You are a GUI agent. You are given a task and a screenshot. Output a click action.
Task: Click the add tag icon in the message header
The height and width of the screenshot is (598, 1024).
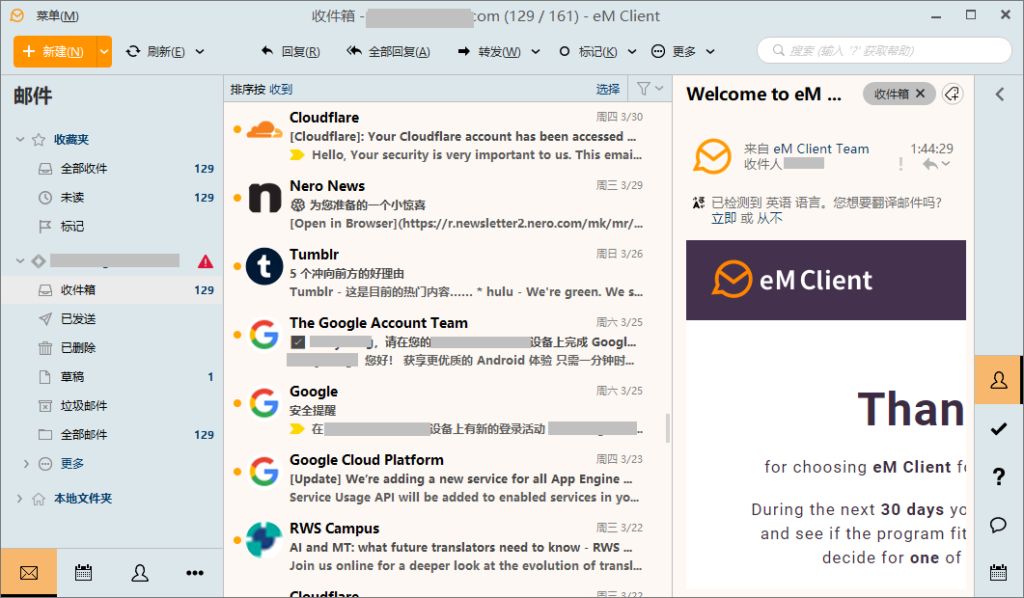[952, 93]
